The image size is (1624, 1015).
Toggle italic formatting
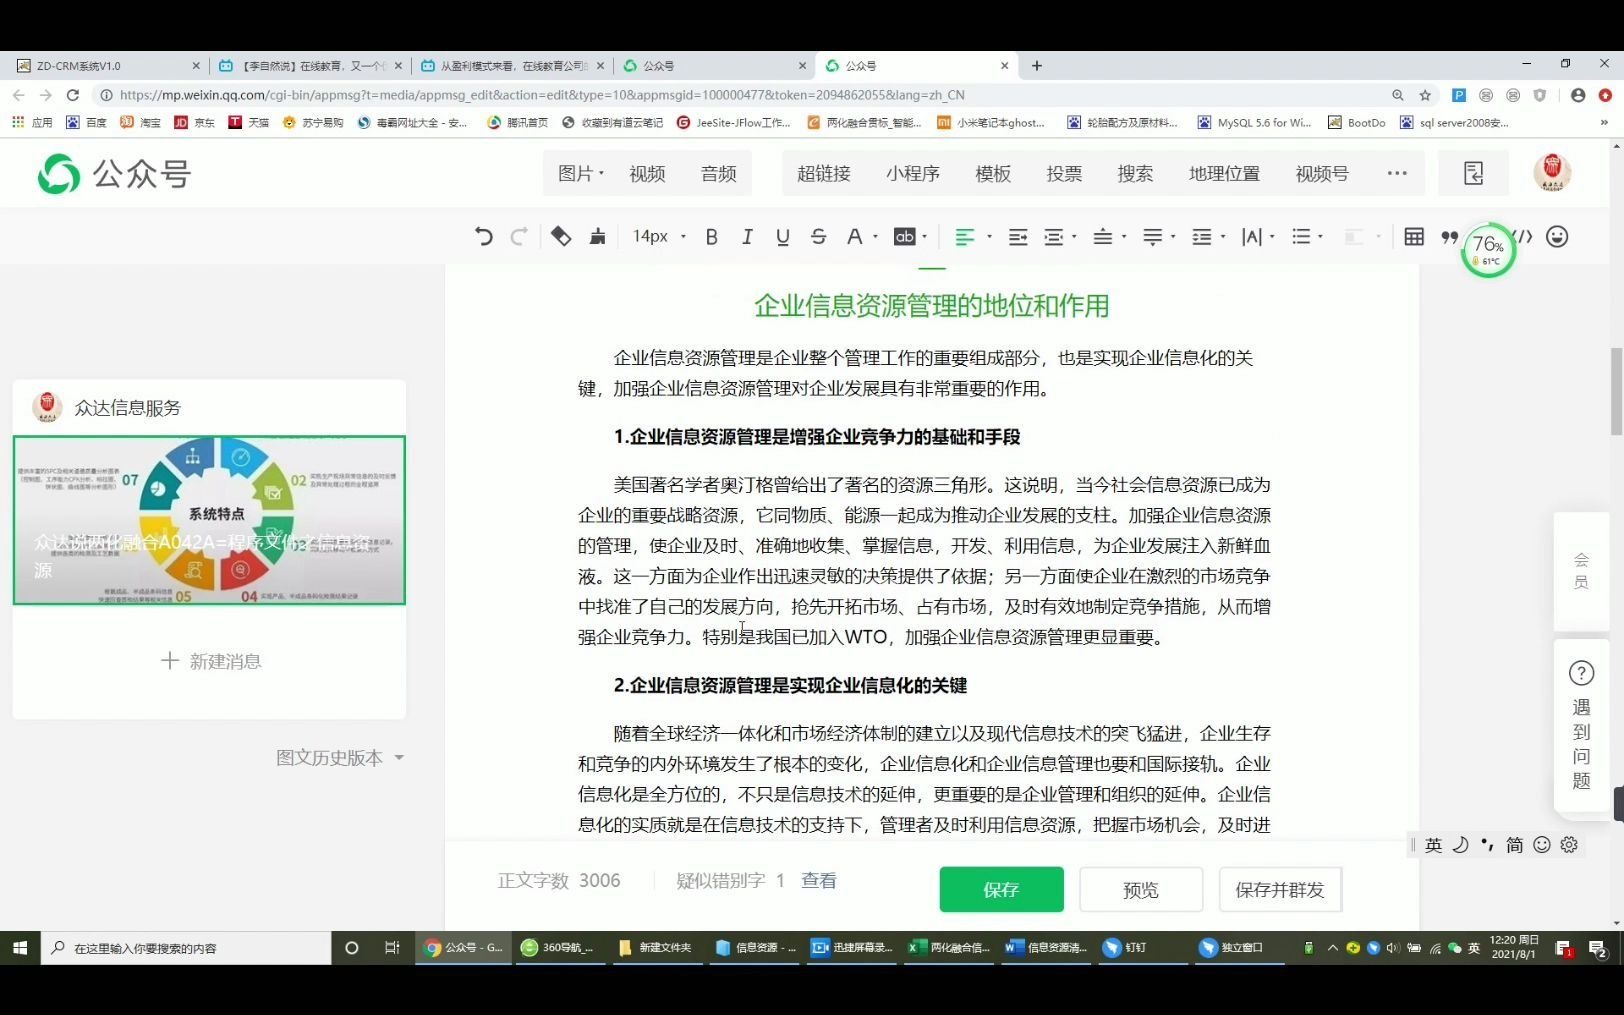click(747, 237)
